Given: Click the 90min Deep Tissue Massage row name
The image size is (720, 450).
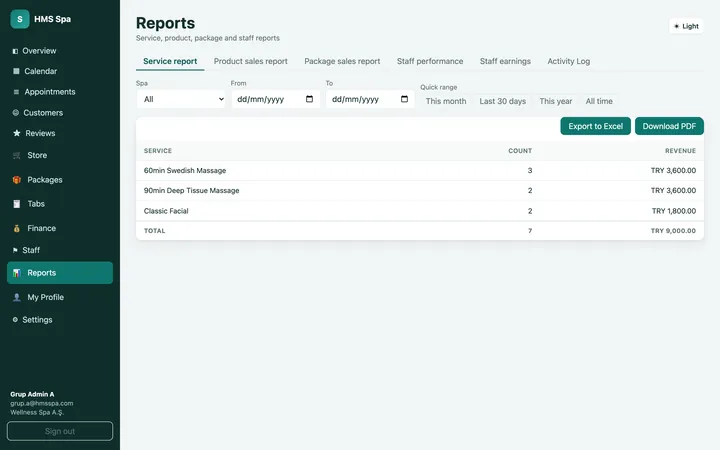Looking at the screenshot, I should (191, 191).
